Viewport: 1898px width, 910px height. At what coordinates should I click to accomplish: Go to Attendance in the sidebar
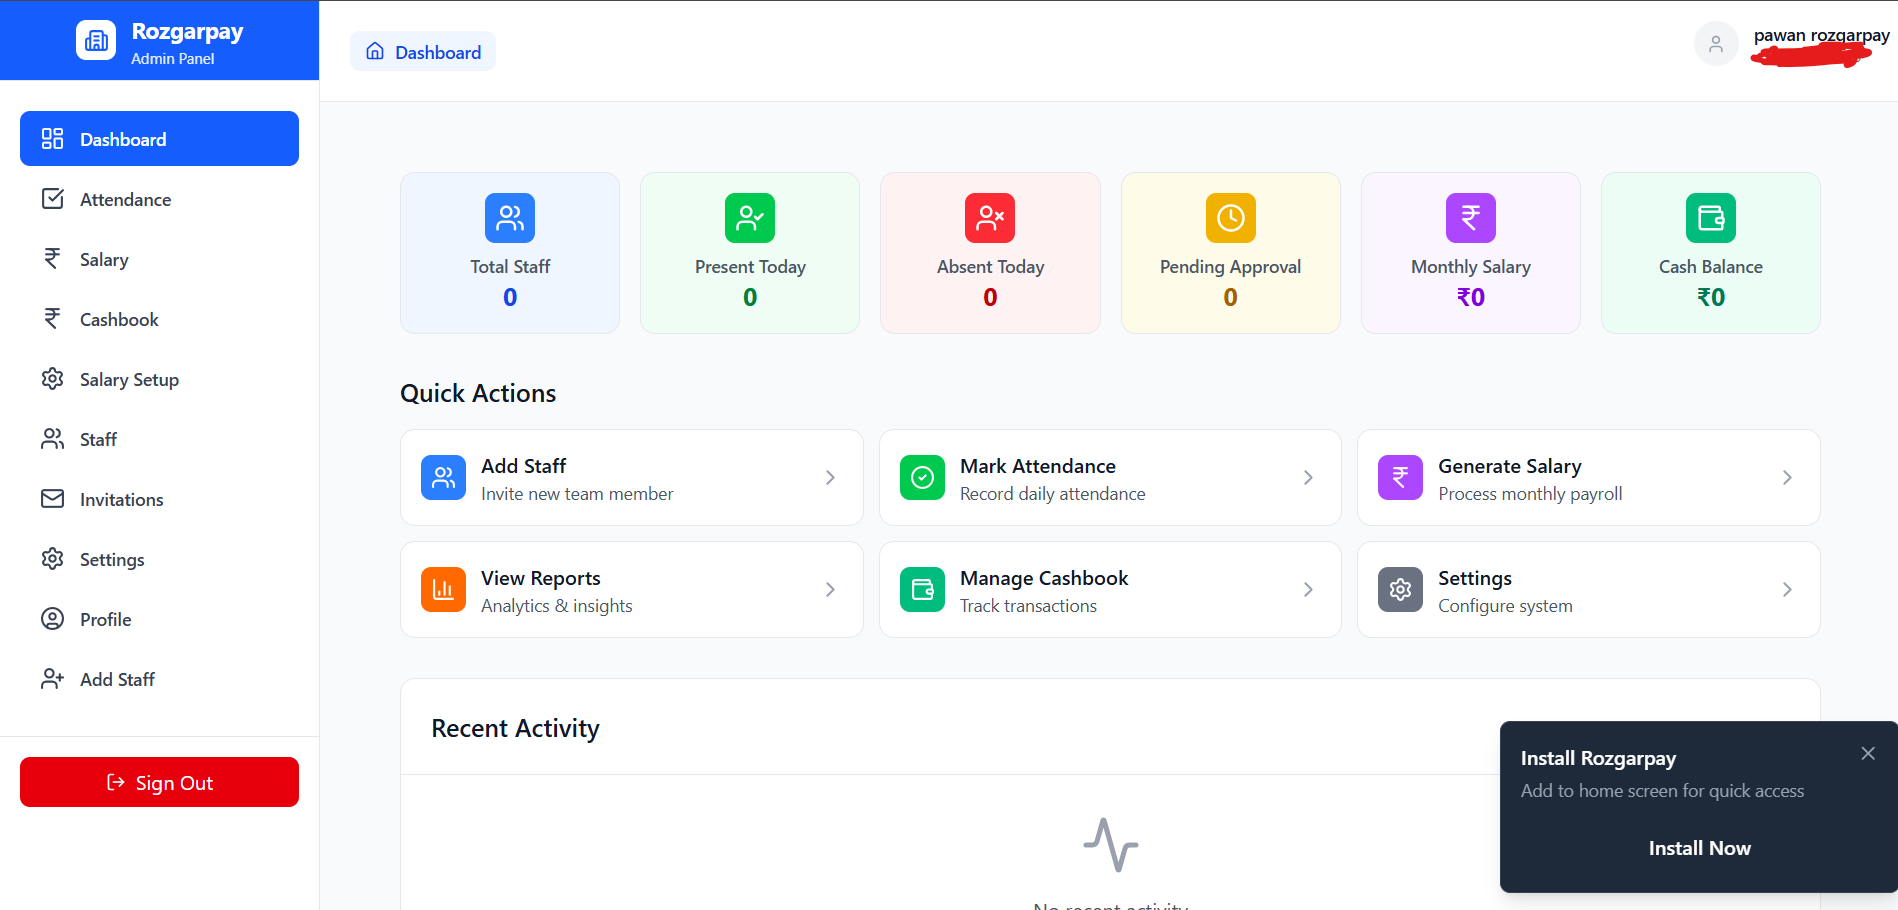pos(159,199)
